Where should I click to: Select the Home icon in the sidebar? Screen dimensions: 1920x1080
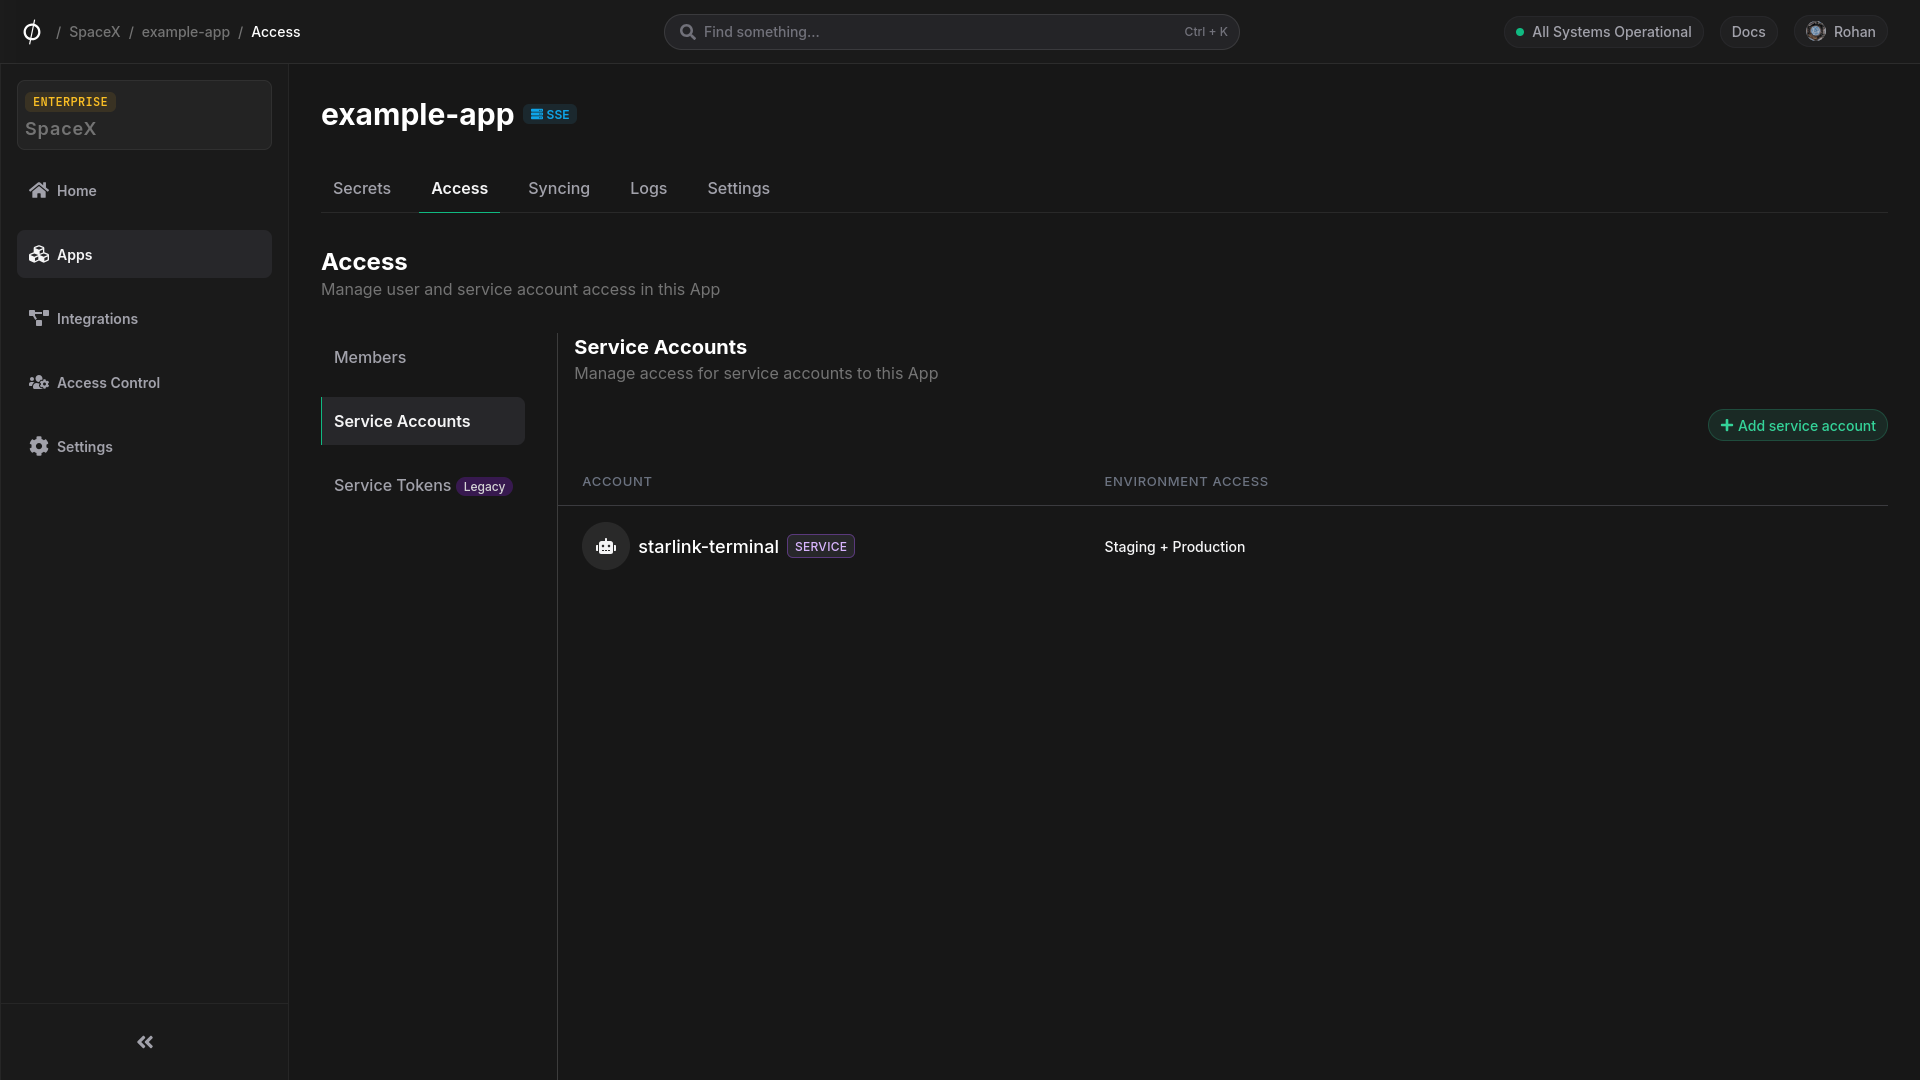coord(38,190)
